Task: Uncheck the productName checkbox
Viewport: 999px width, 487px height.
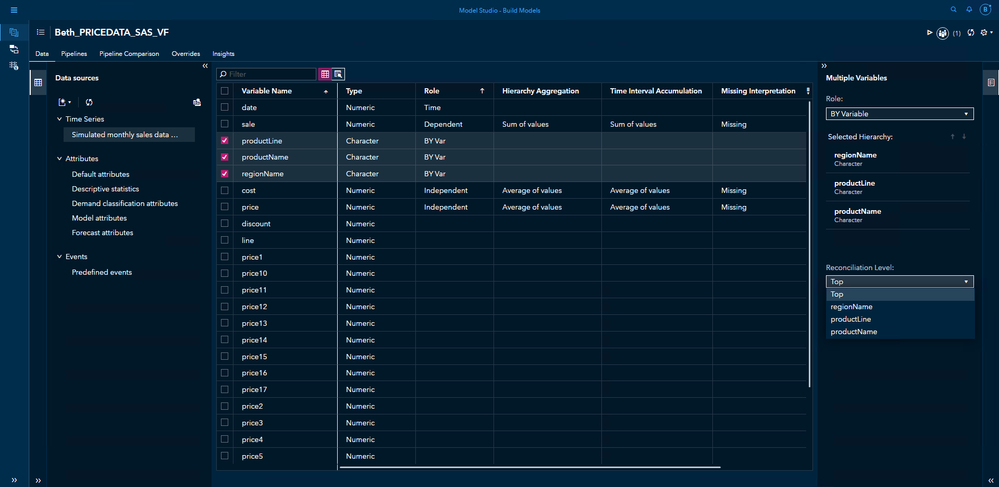Action: pyautogui.click(x=224, y=157)
